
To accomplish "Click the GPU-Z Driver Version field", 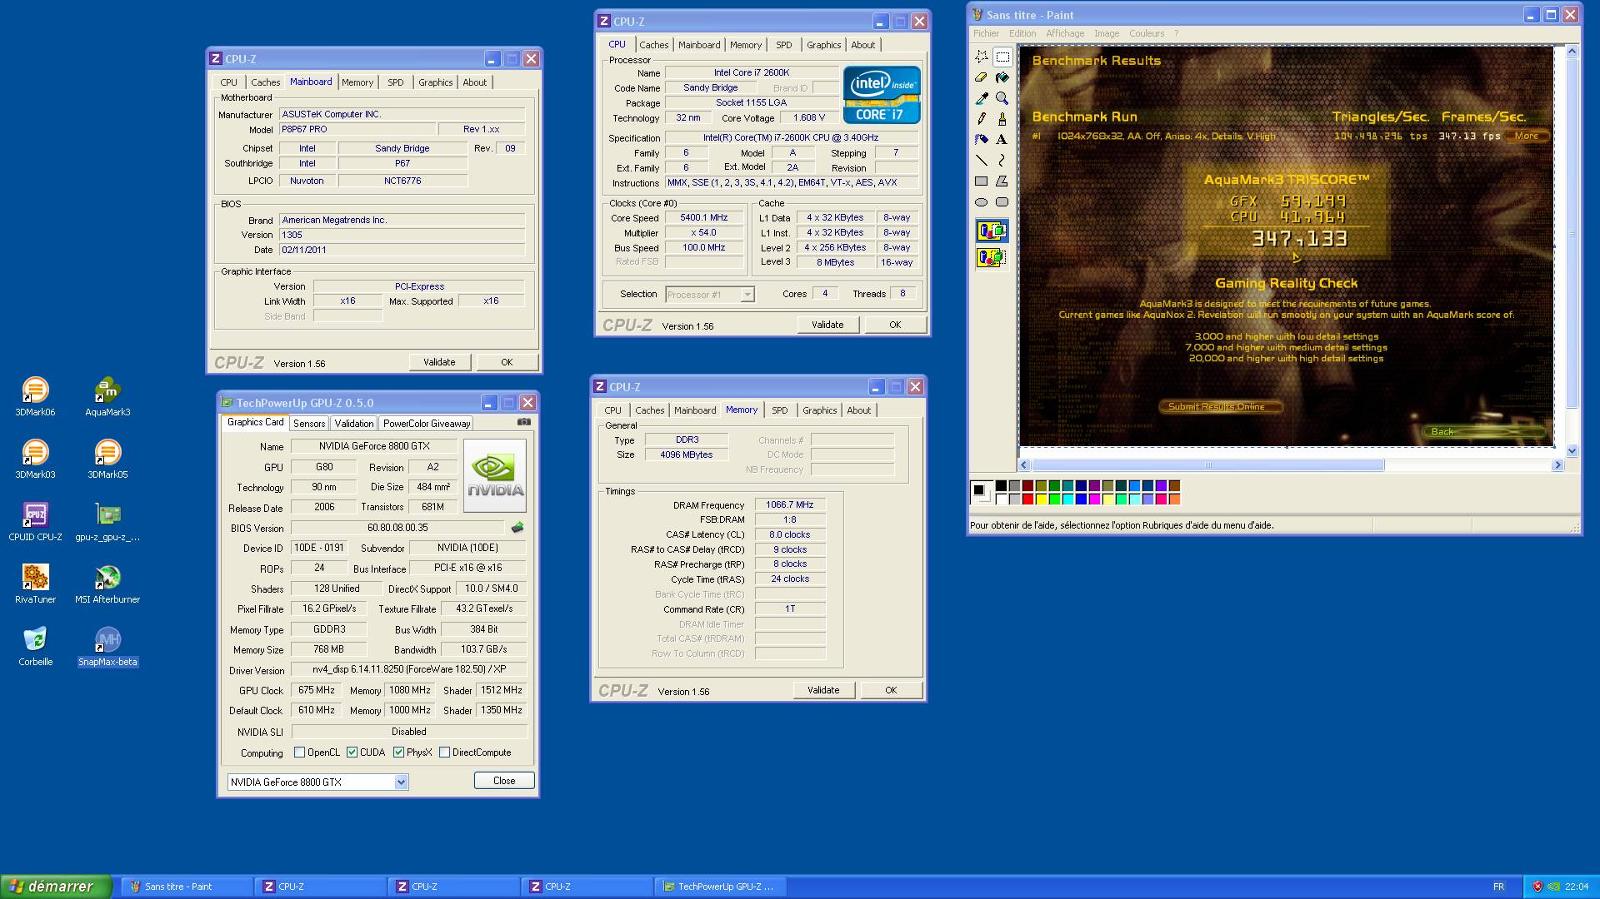I will [408, 670].
